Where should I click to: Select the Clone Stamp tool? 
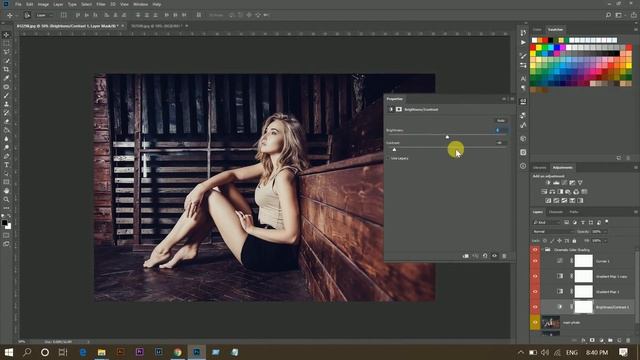[6, 104]
